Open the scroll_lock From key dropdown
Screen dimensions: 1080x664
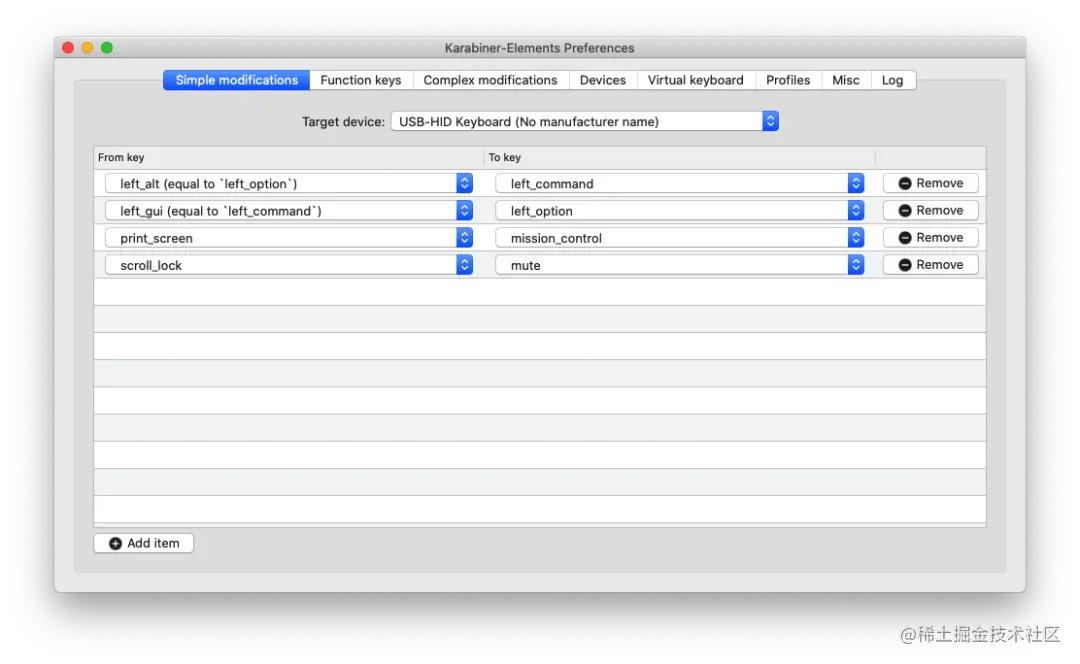289,265
